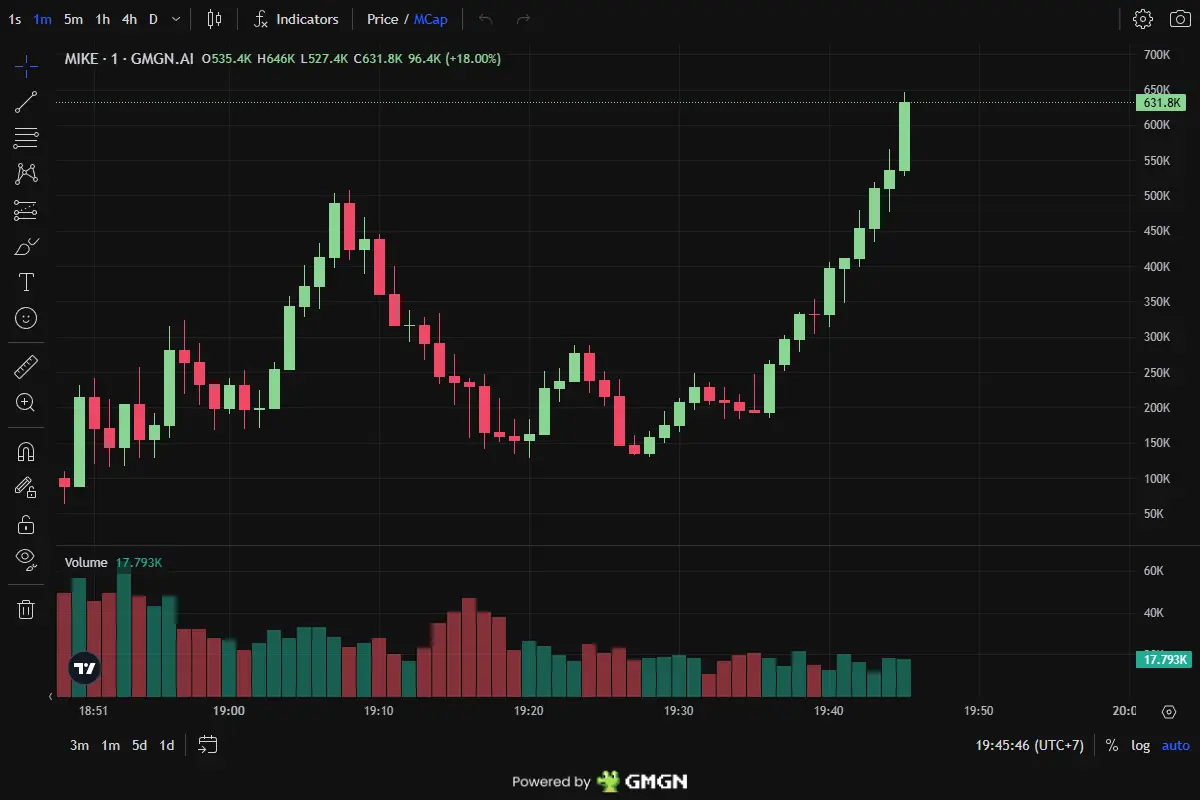The image size is (1200, 800).
Task: Toggle auto scale
Action: click(1176, 745)
